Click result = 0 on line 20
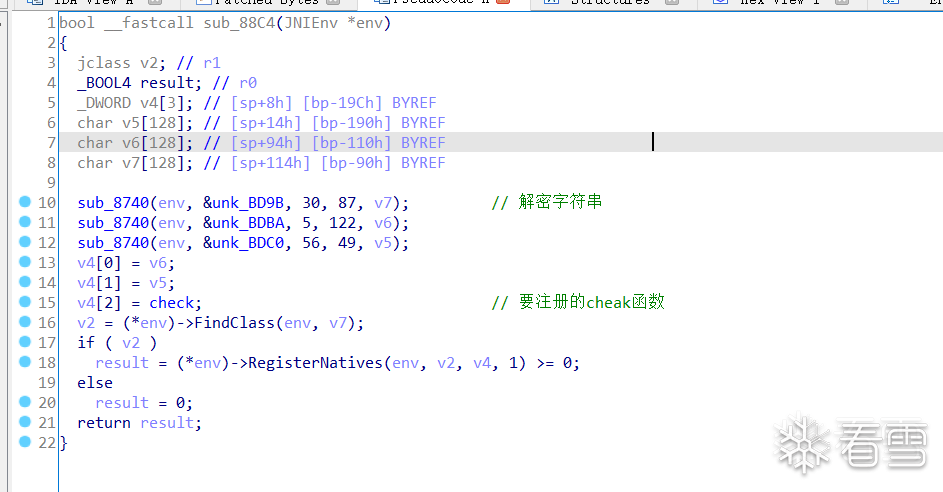The height and width of the screenshot is (492, 943). pyautogui.click(x=144, y=403)
